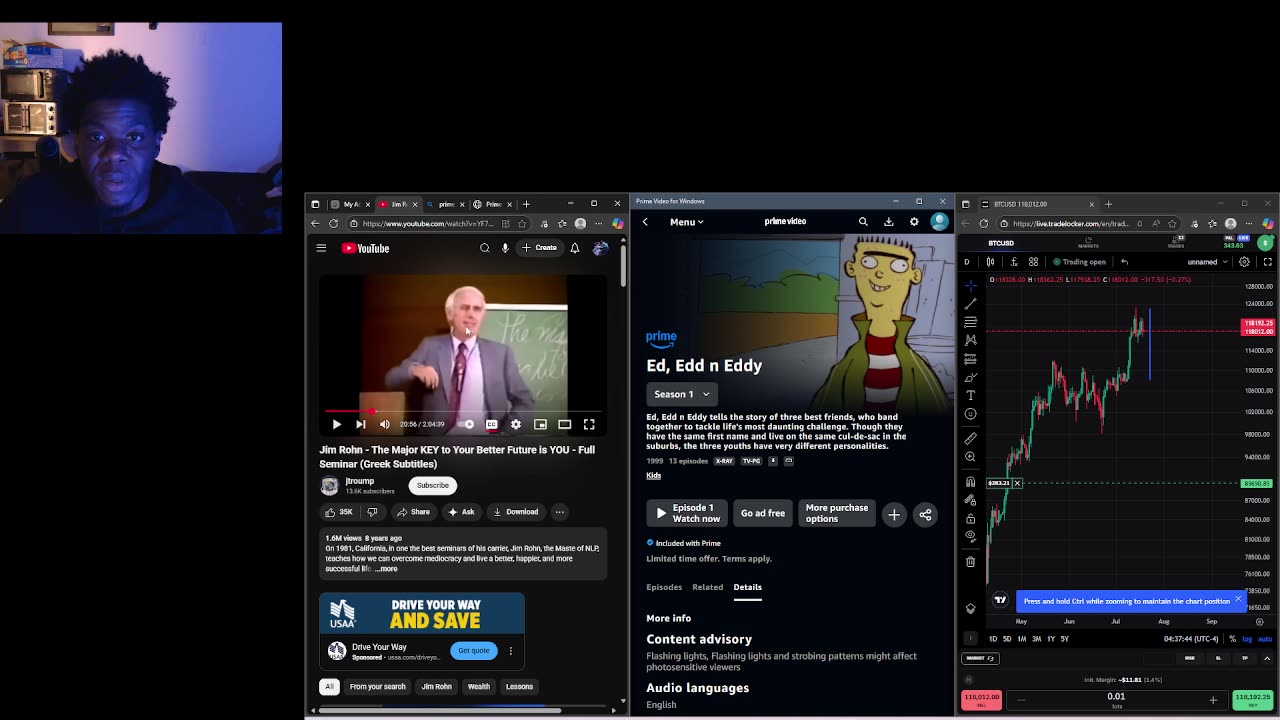Toggle YouTube autoplay switch

pos(466,424)
